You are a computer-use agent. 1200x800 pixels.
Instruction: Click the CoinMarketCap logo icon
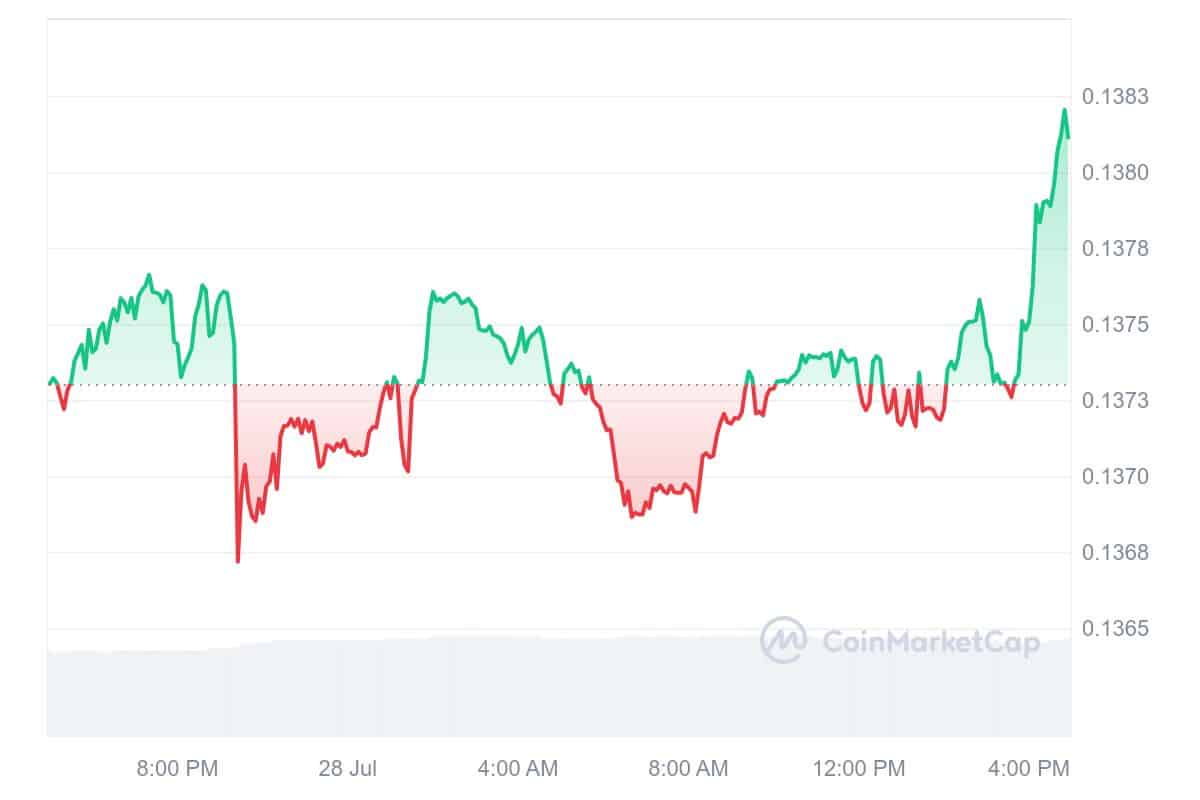[x=783, y=640]
